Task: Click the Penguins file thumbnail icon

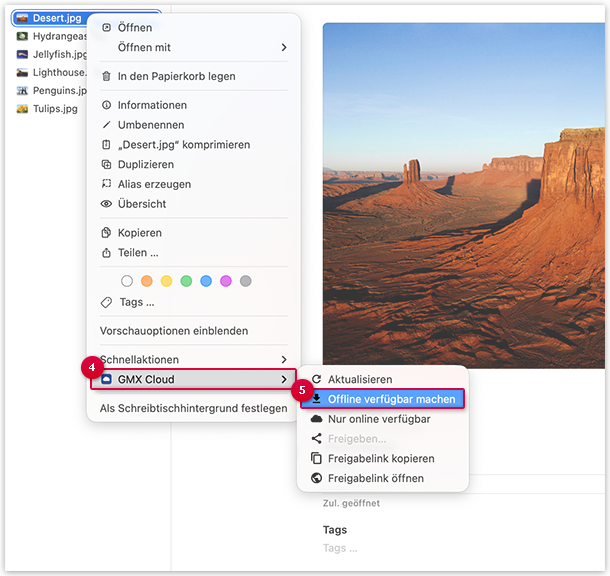Action: 22,91
